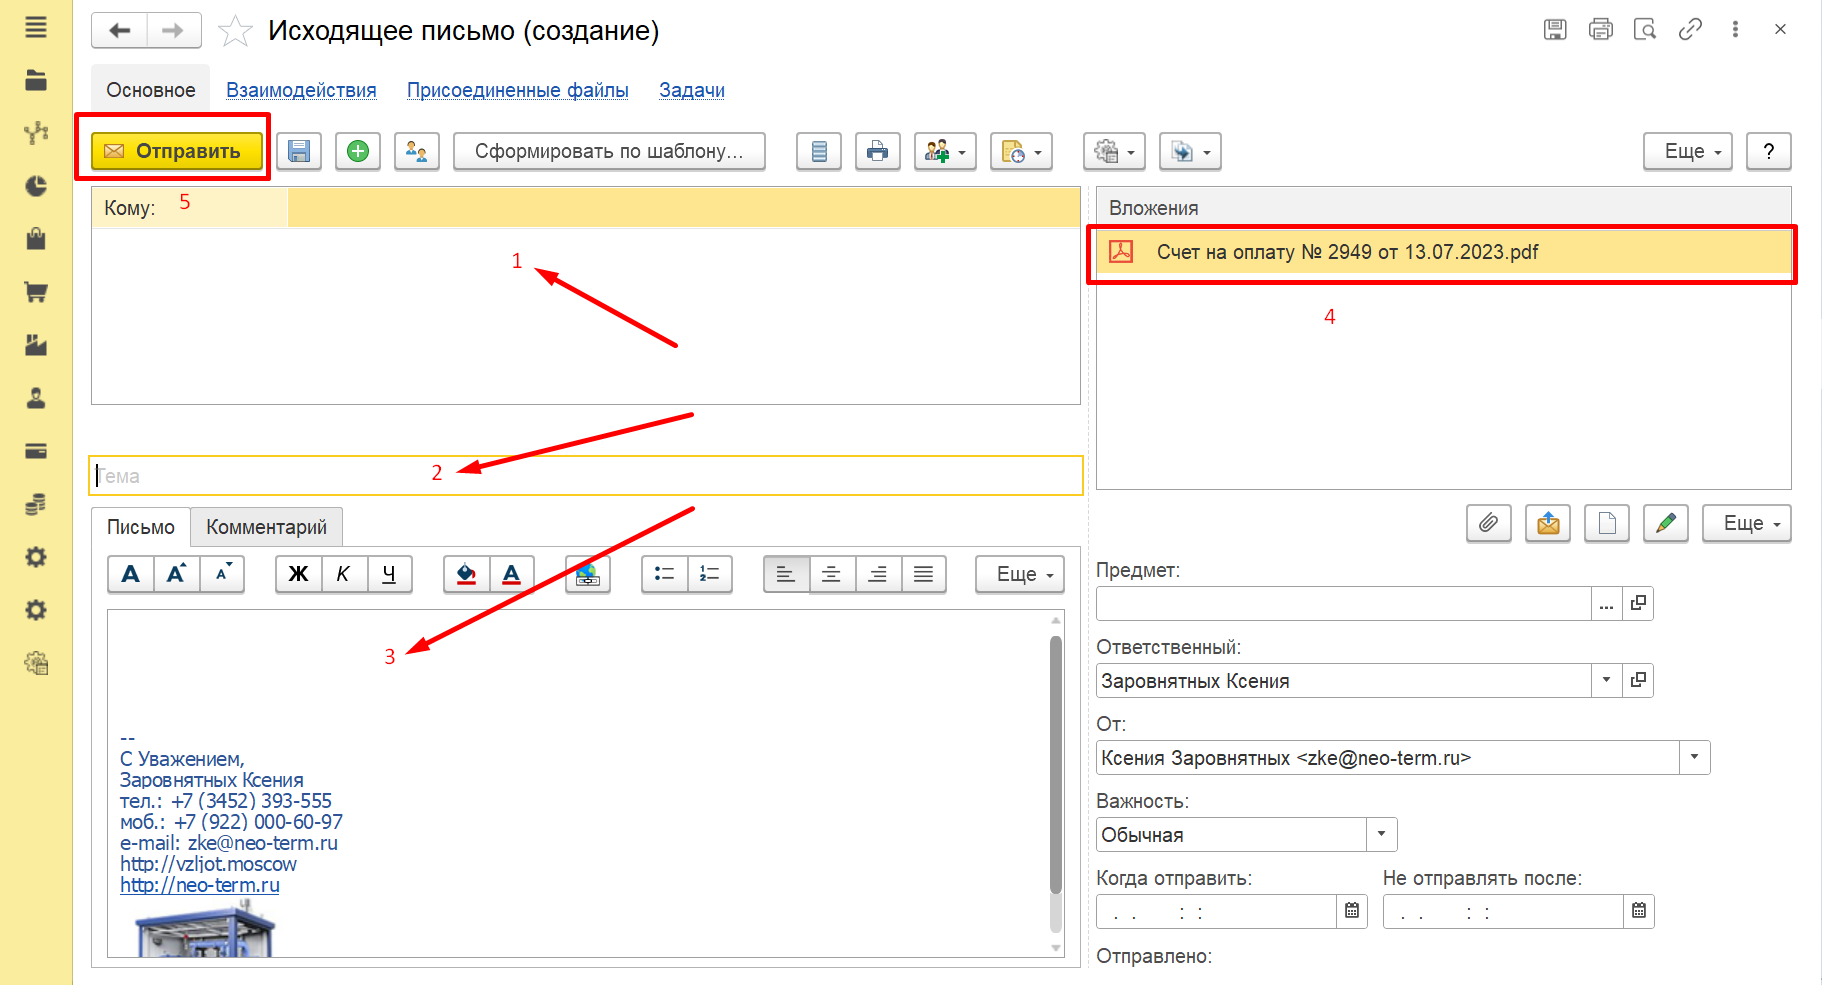The image size is (1822, 985).
Task: Toggle bold Ж formatting
Action: point(299,574)
